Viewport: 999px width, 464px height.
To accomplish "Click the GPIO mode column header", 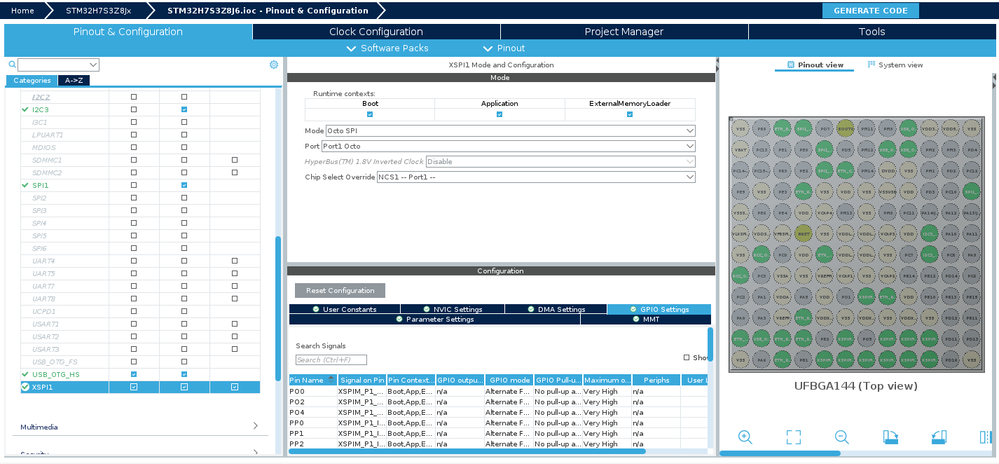I will click(x=508, y=380).
